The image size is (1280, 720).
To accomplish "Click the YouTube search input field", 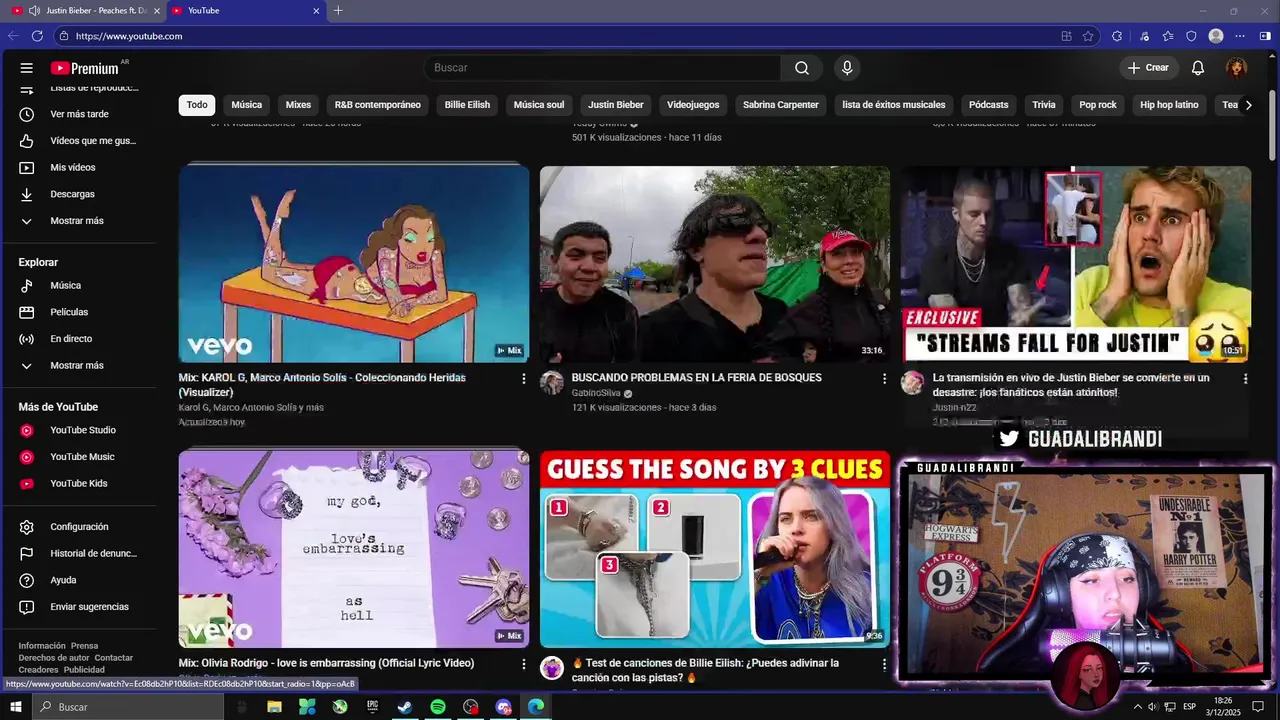I will tap(602, 68).
